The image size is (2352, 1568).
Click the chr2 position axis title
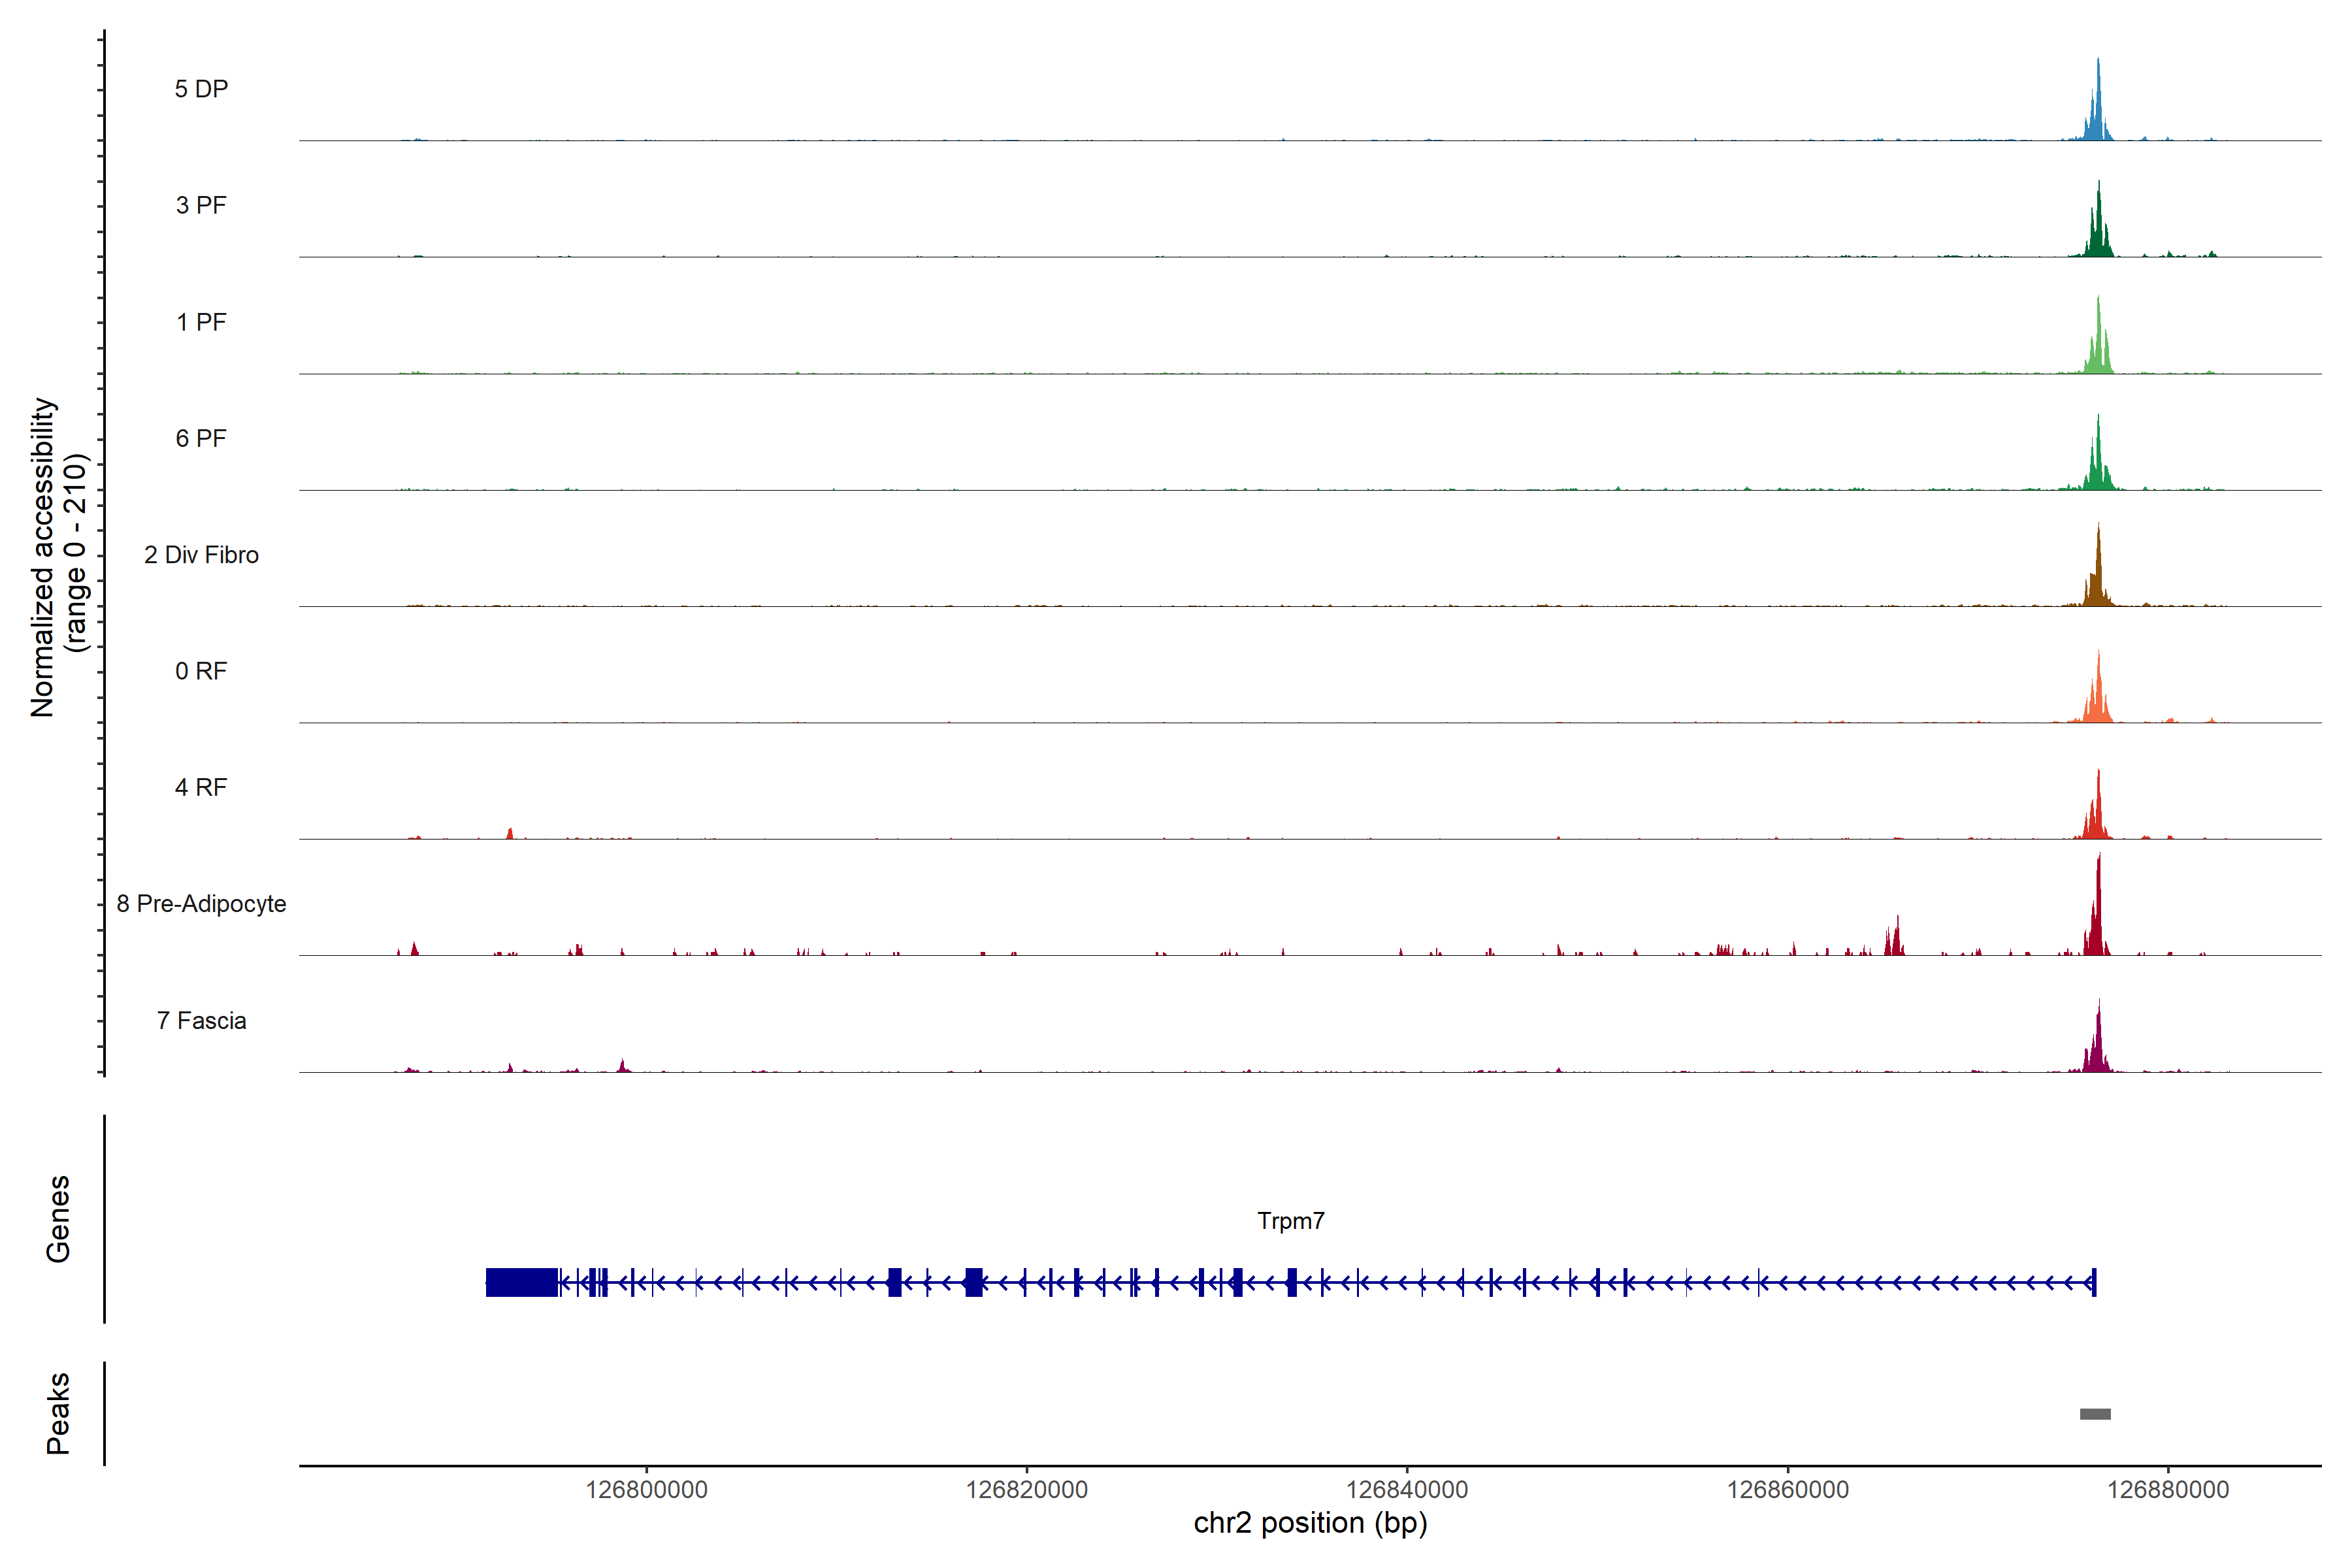click(1310, 1523)
